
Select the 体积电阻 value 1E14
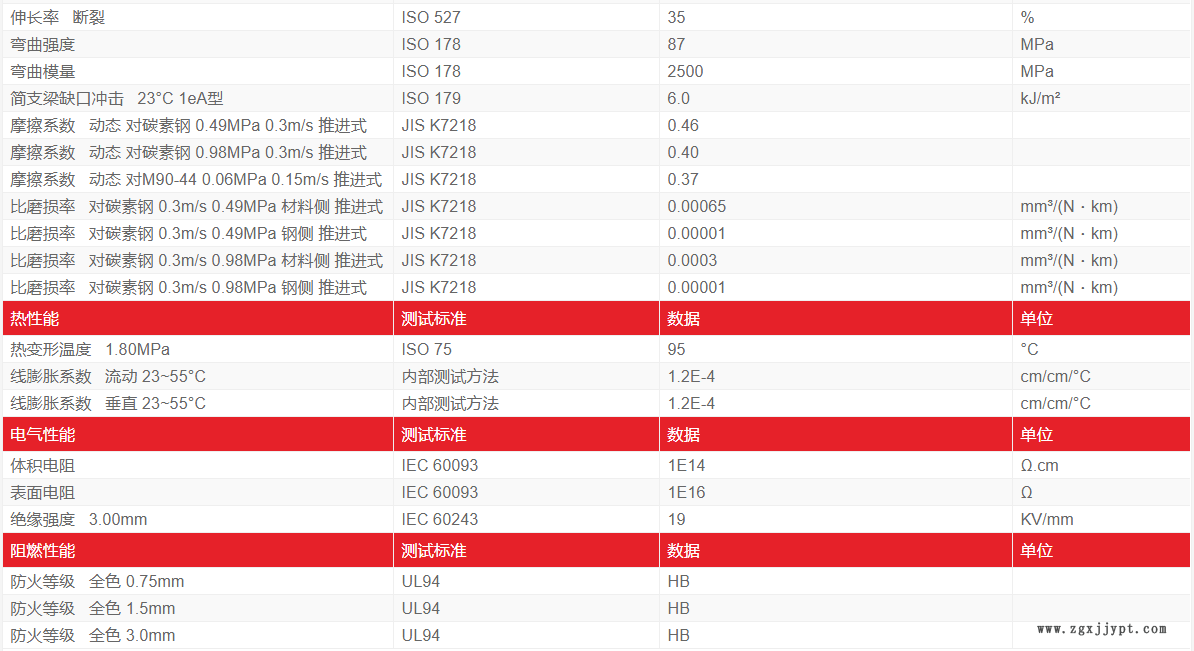[686, 465]
